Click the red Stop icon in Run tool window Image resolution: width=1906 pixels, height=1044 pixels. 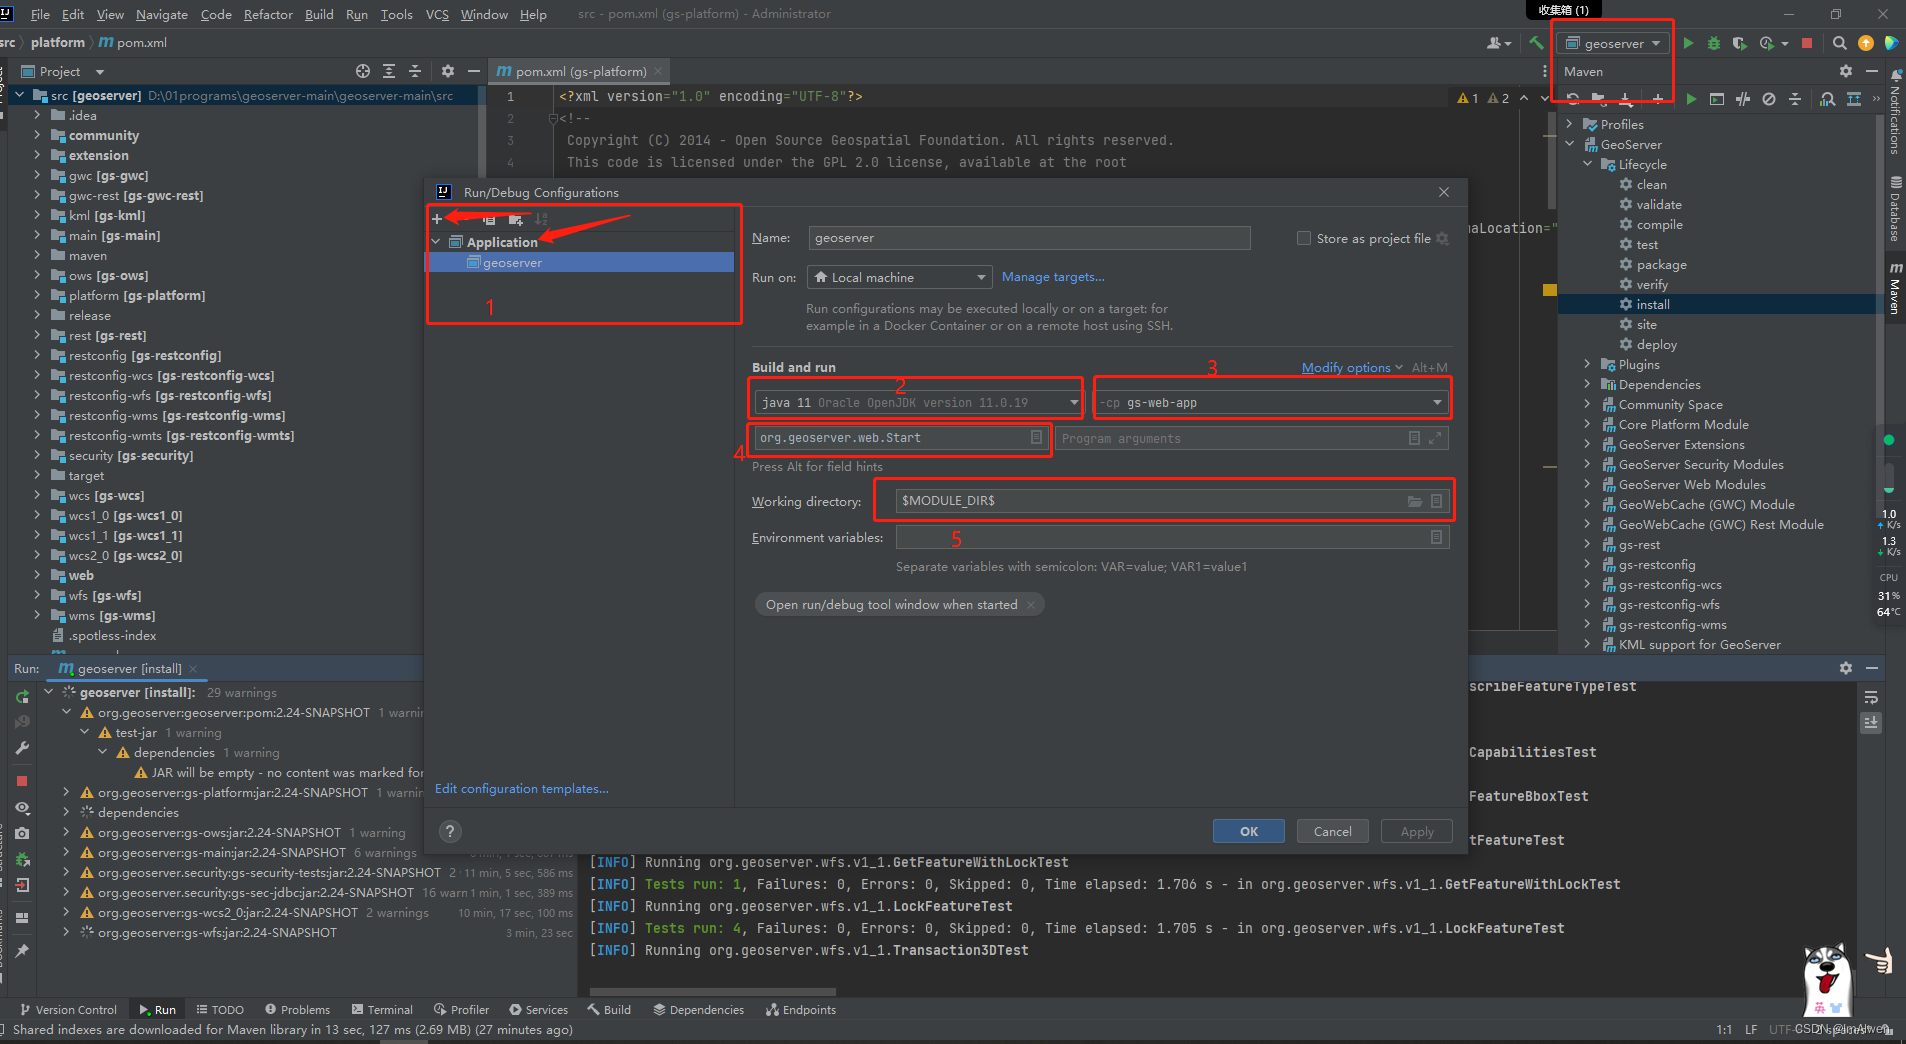click(x=22, y=781)
